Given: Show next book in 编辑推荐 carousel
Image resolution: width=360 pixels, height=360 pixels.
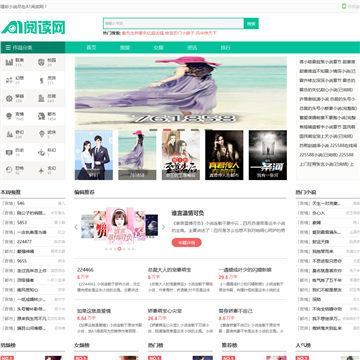Looking at the screenshot, I should pos(163,227).
